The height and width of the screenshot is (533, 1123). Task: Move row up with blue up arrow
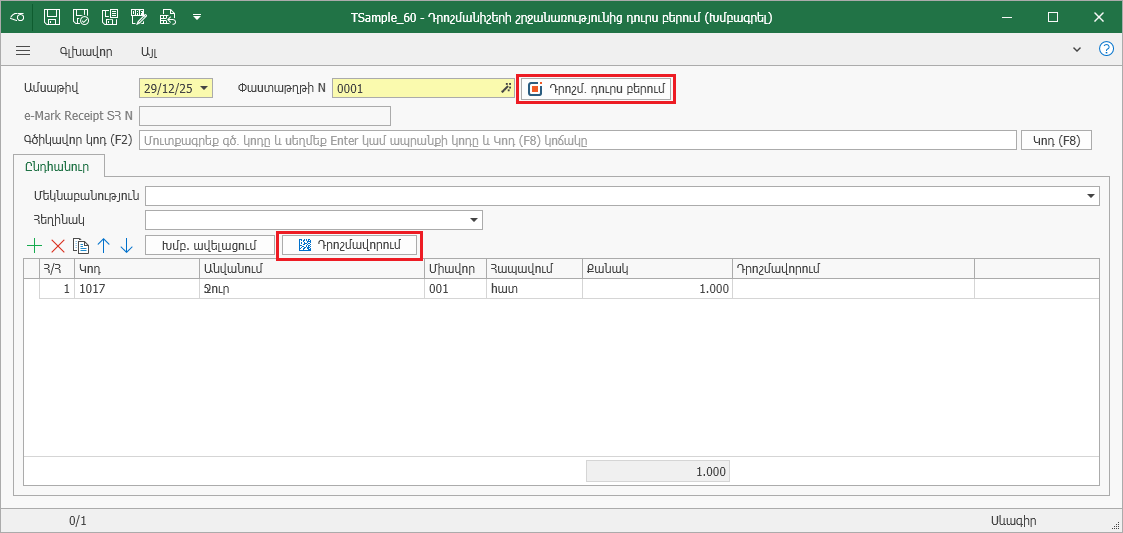(103, 245)
